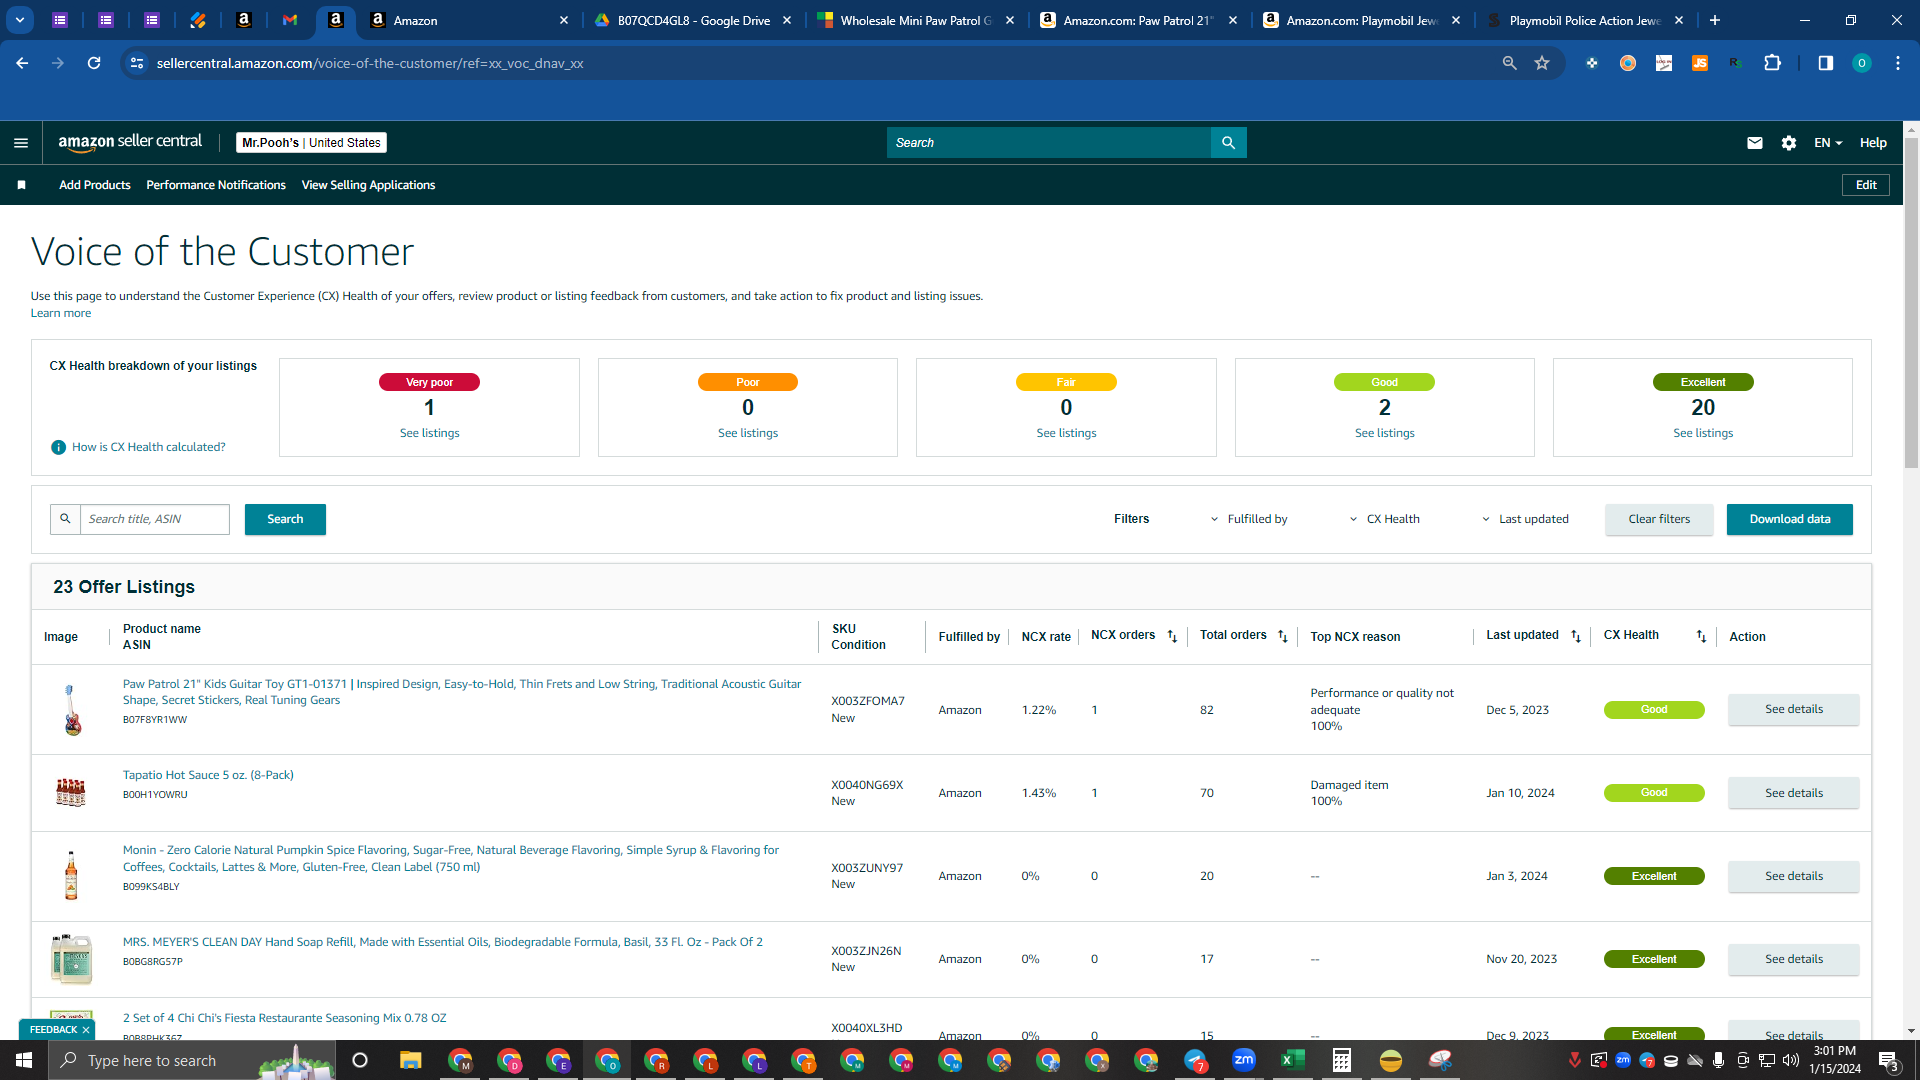Click the bookmark flag icon beside Add Products
1920x1080 pixels.
[21, 185]
